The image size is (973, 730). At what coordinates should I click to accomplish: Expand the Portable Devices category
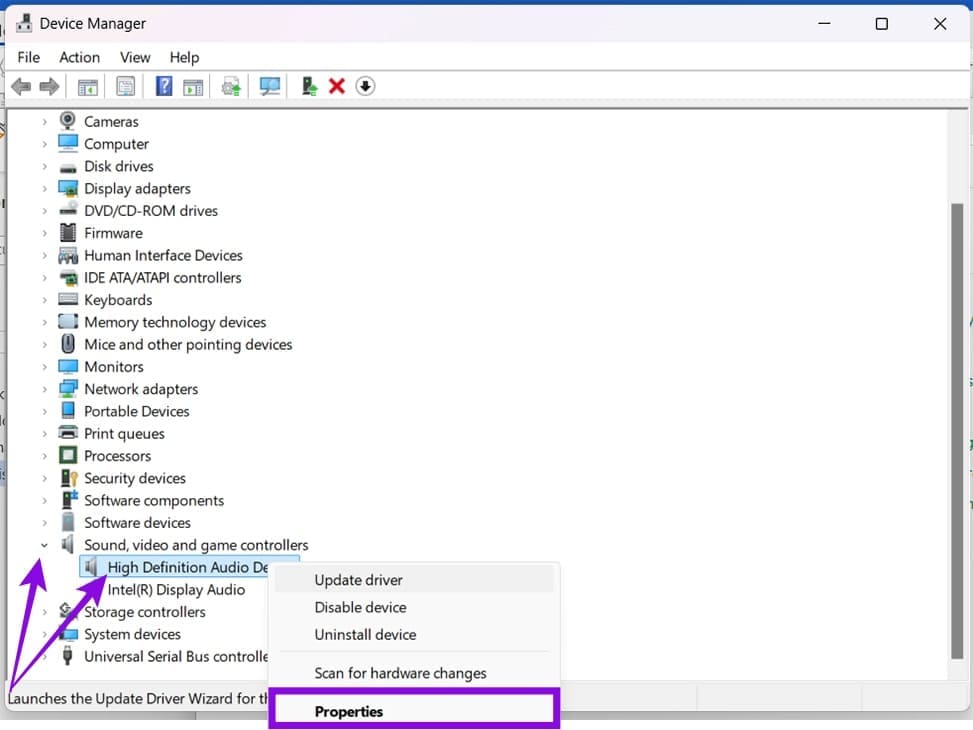coord(44,412)
